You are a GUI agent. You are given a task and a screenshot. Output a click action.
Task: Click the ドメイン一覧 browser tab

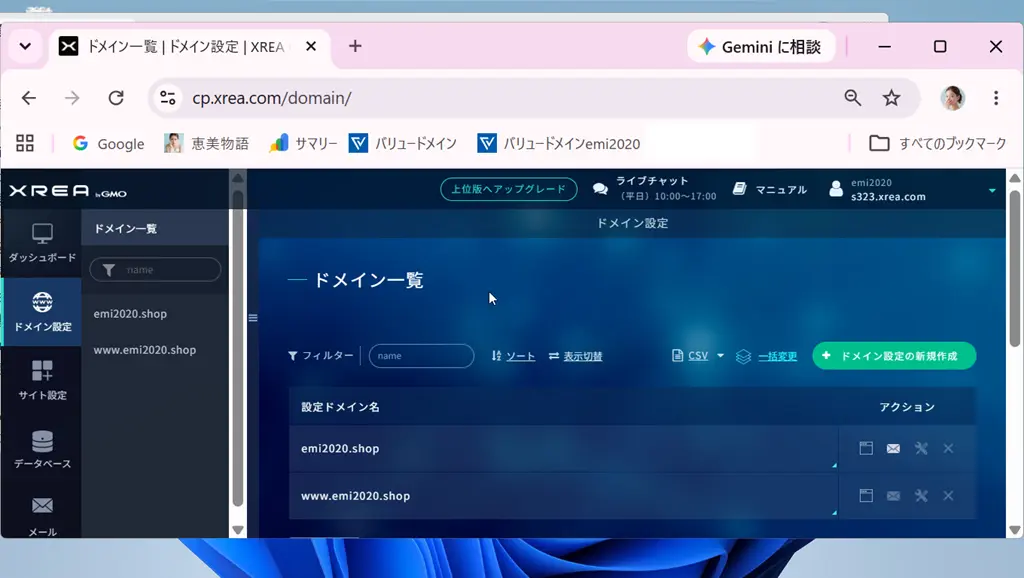click(185, 46)
